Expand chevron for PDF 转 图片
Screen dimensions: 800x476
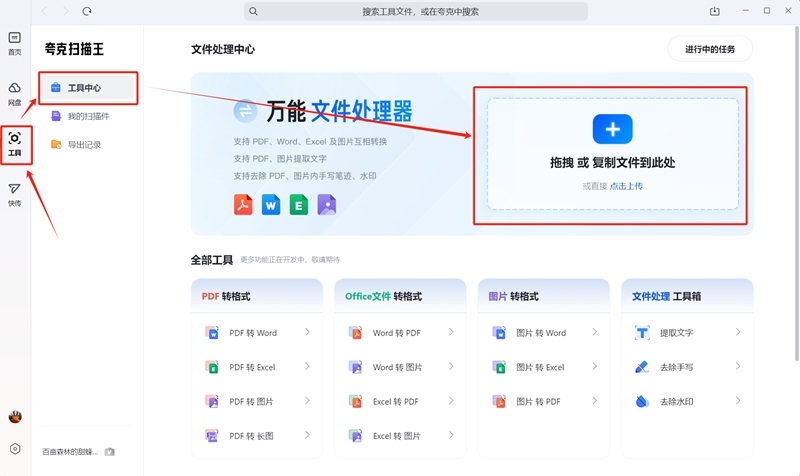pos(307,401)
